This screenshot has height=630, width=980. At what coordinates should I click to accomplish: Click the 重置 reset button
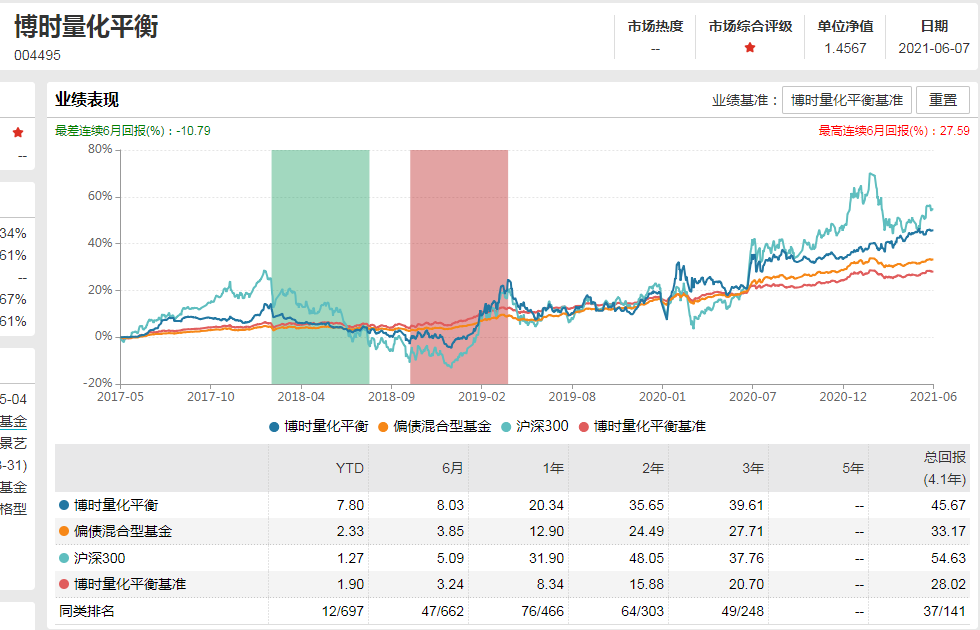point(942,100)
